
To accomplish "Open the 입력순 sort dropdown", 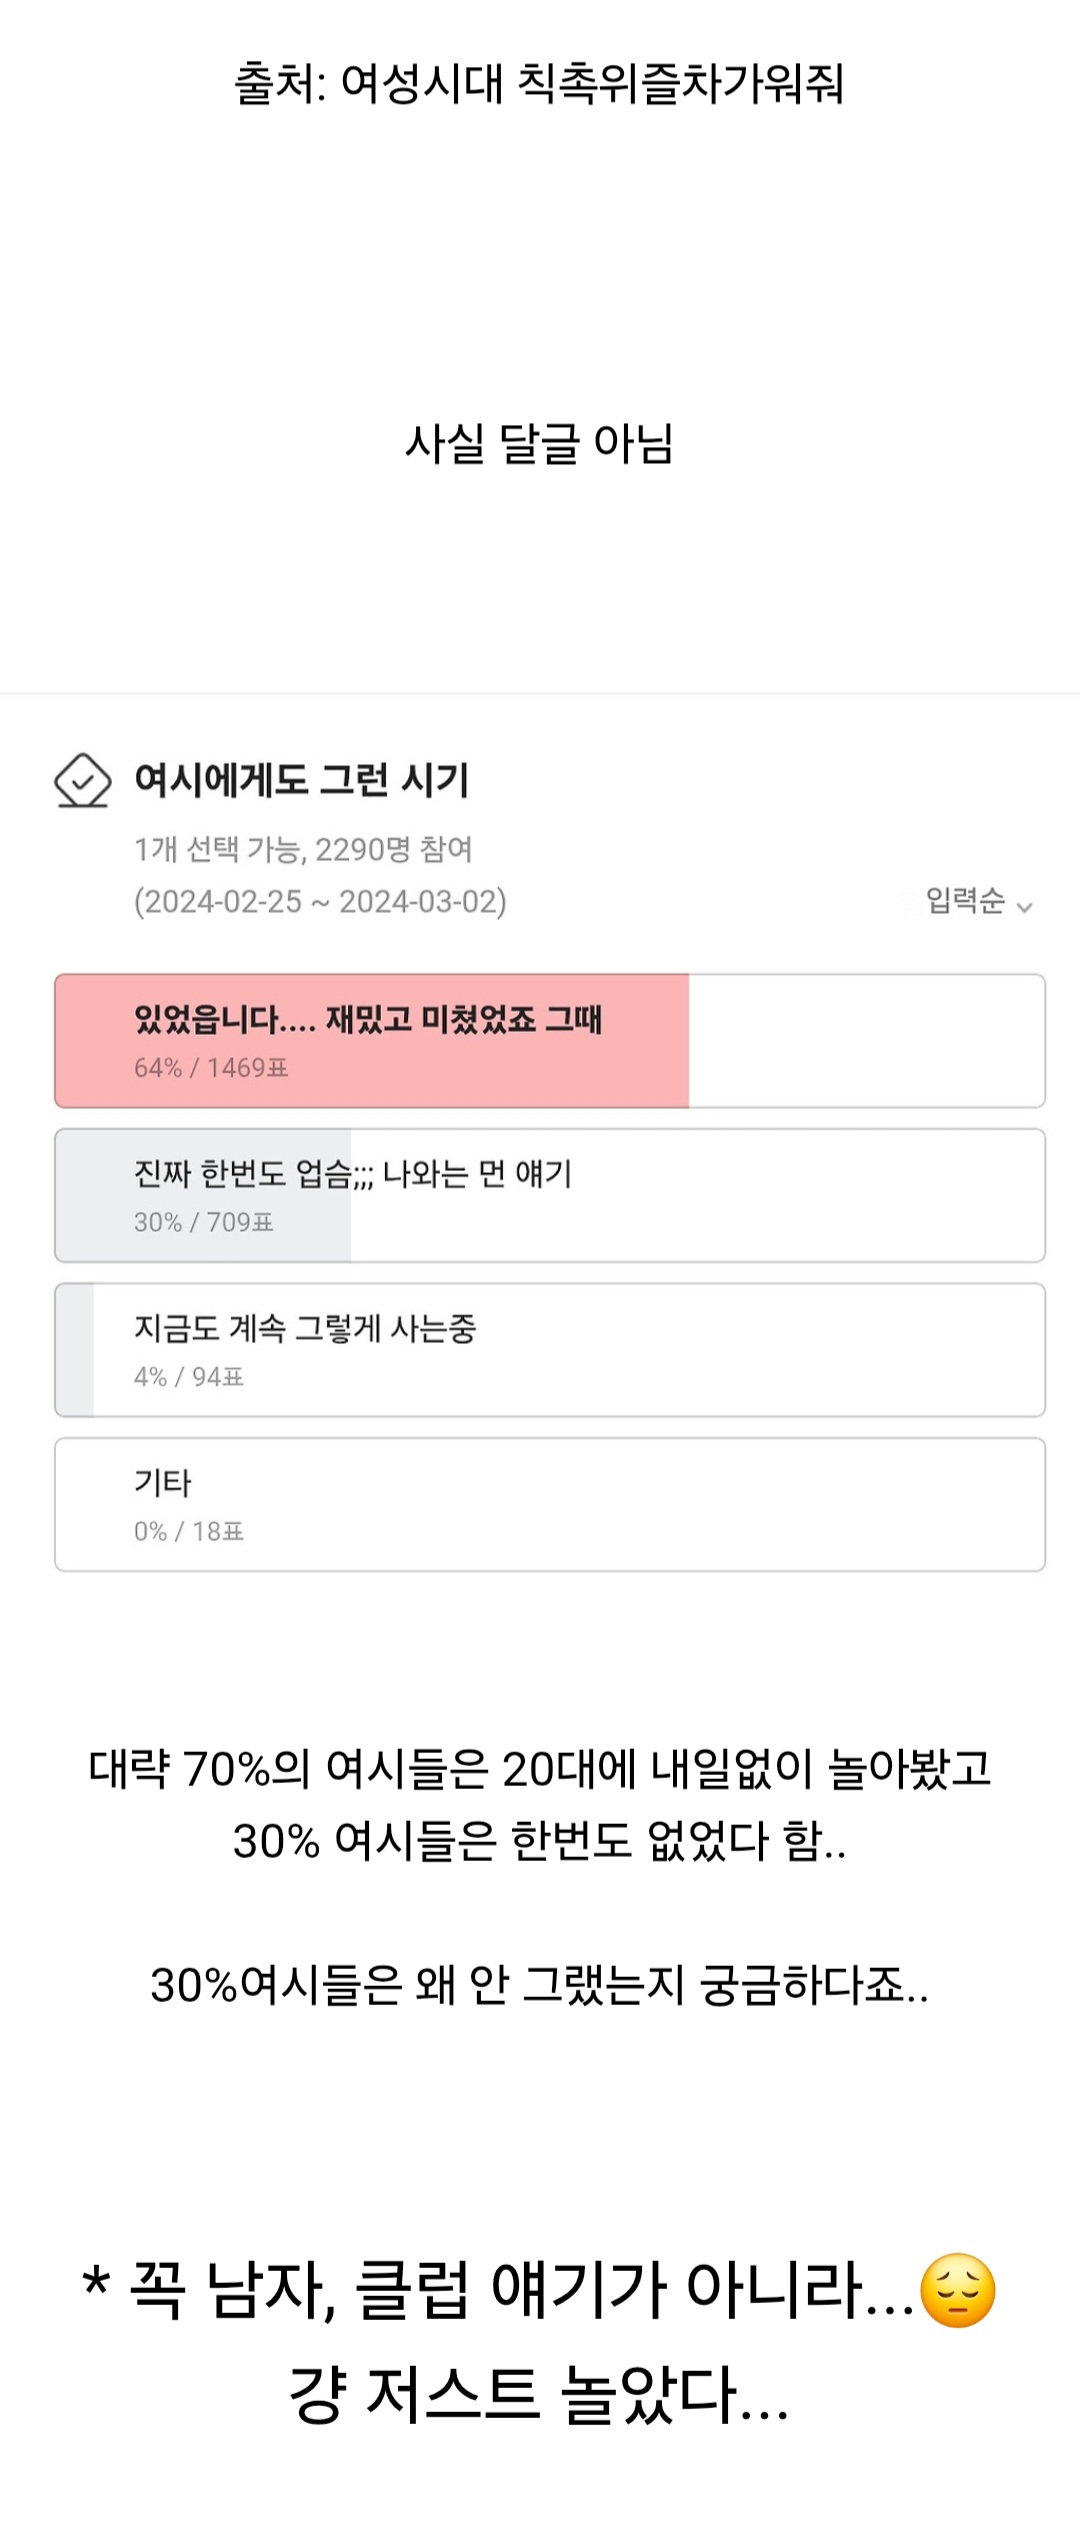I will (x=966, y=901).
